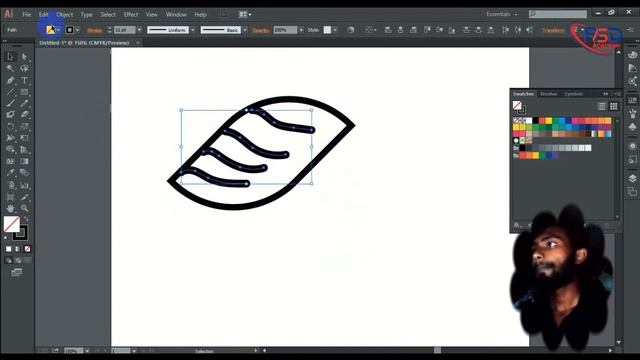Viewport: 640px width, 360px height.
Task: Open stroke weight dropdown arrow
Action: click(x=139, y=30)
